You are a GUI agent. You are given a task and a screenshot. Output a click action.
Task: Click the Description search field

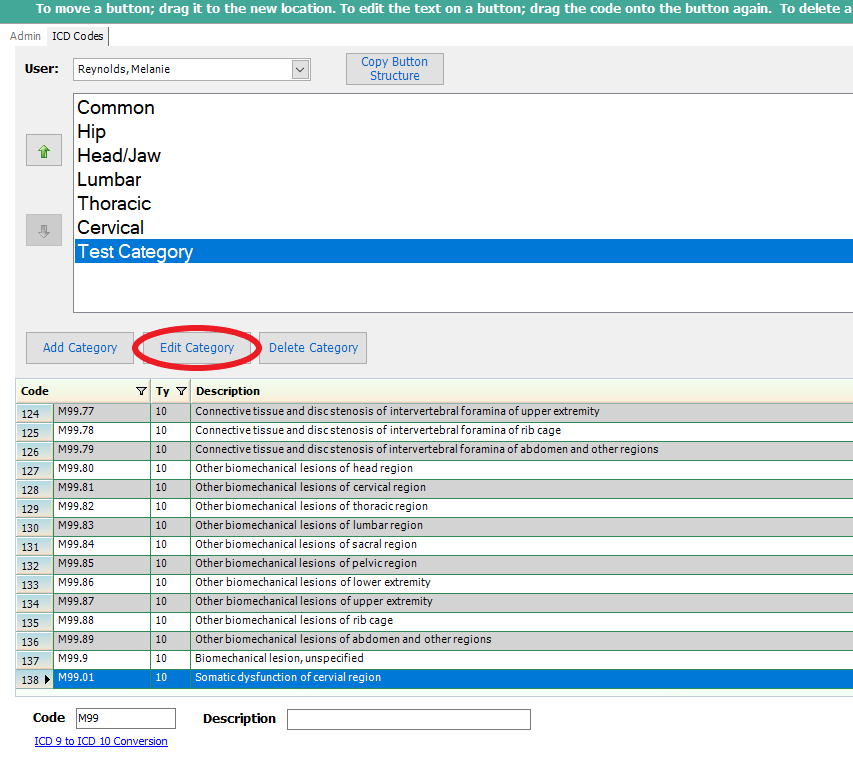408,719
